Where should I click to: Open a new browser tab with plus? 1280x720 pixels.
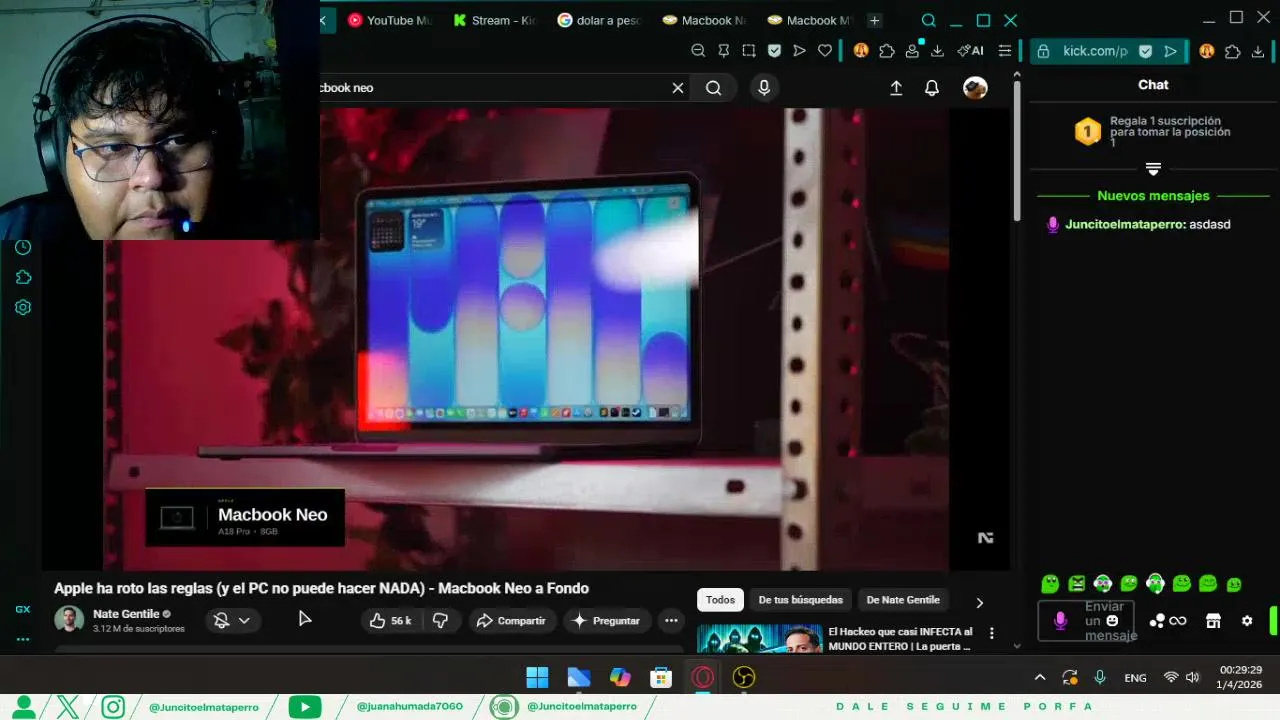pyautogui.click(x=874, y=20)
